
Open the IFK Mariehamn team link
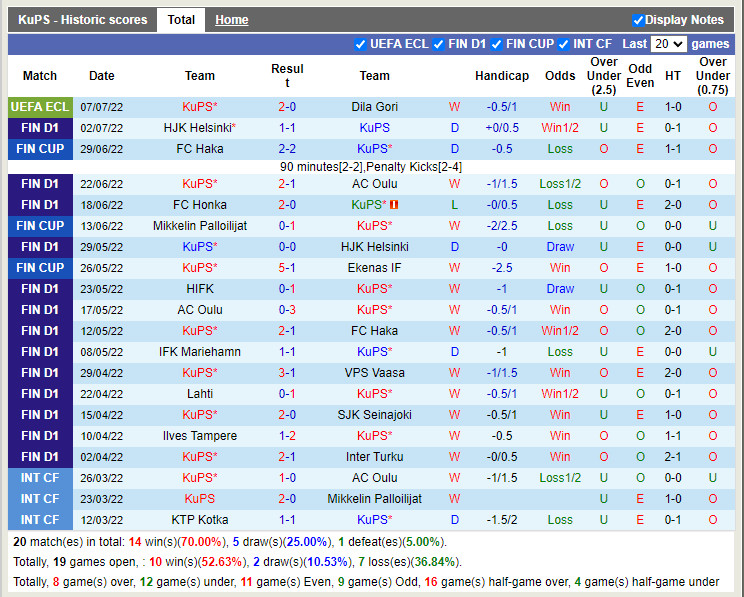[200, 352]
